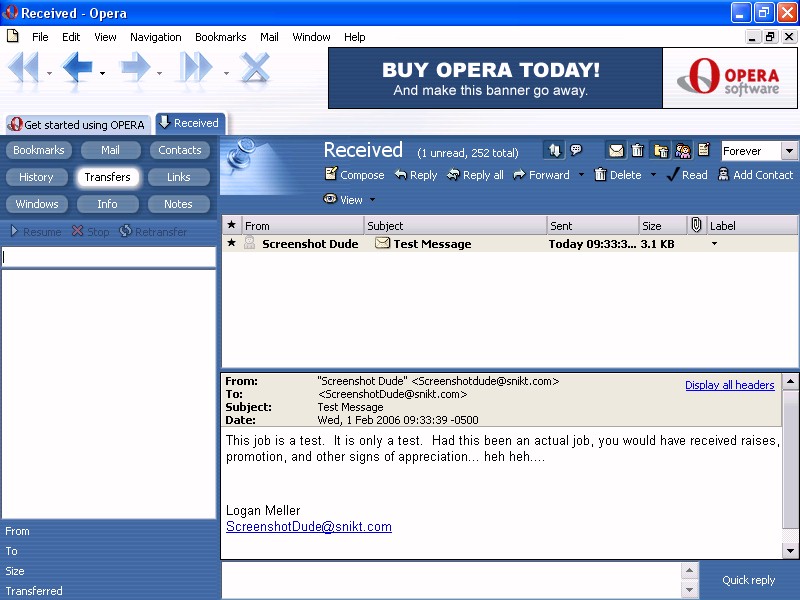Screen dimensions: 800x600
Task: Open the dropdown arrow beside the eye View button
Action: point(372,199)
